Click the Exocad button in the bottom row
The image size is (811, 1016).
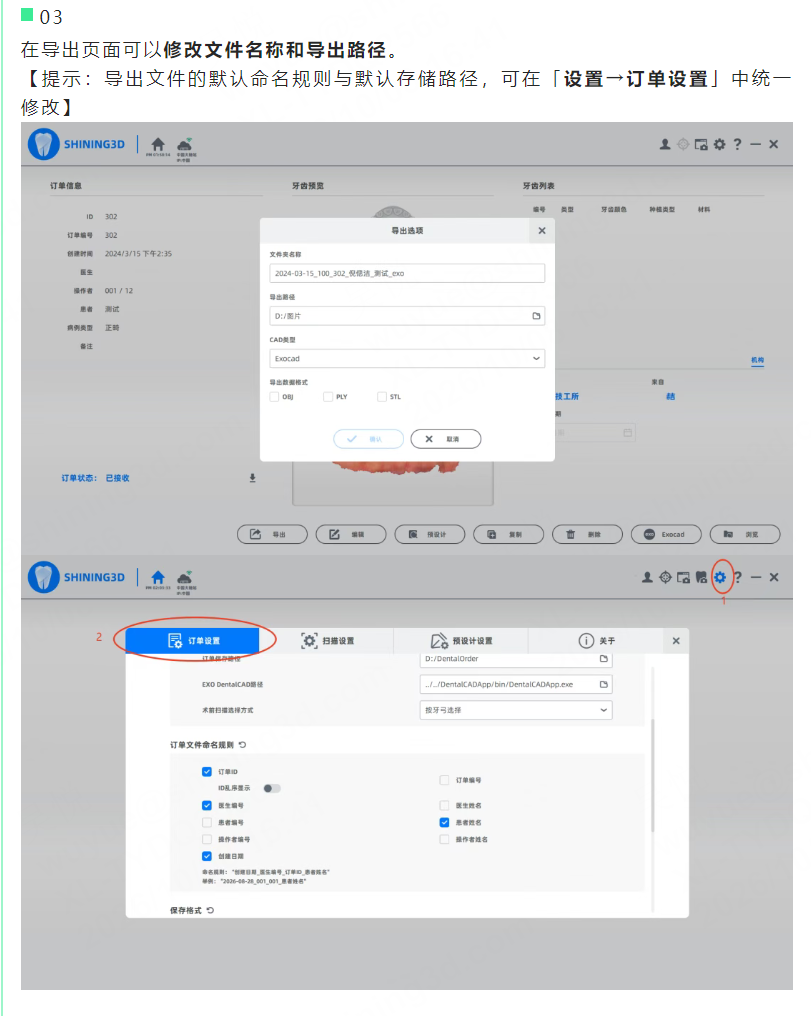(x=666, y=534)
